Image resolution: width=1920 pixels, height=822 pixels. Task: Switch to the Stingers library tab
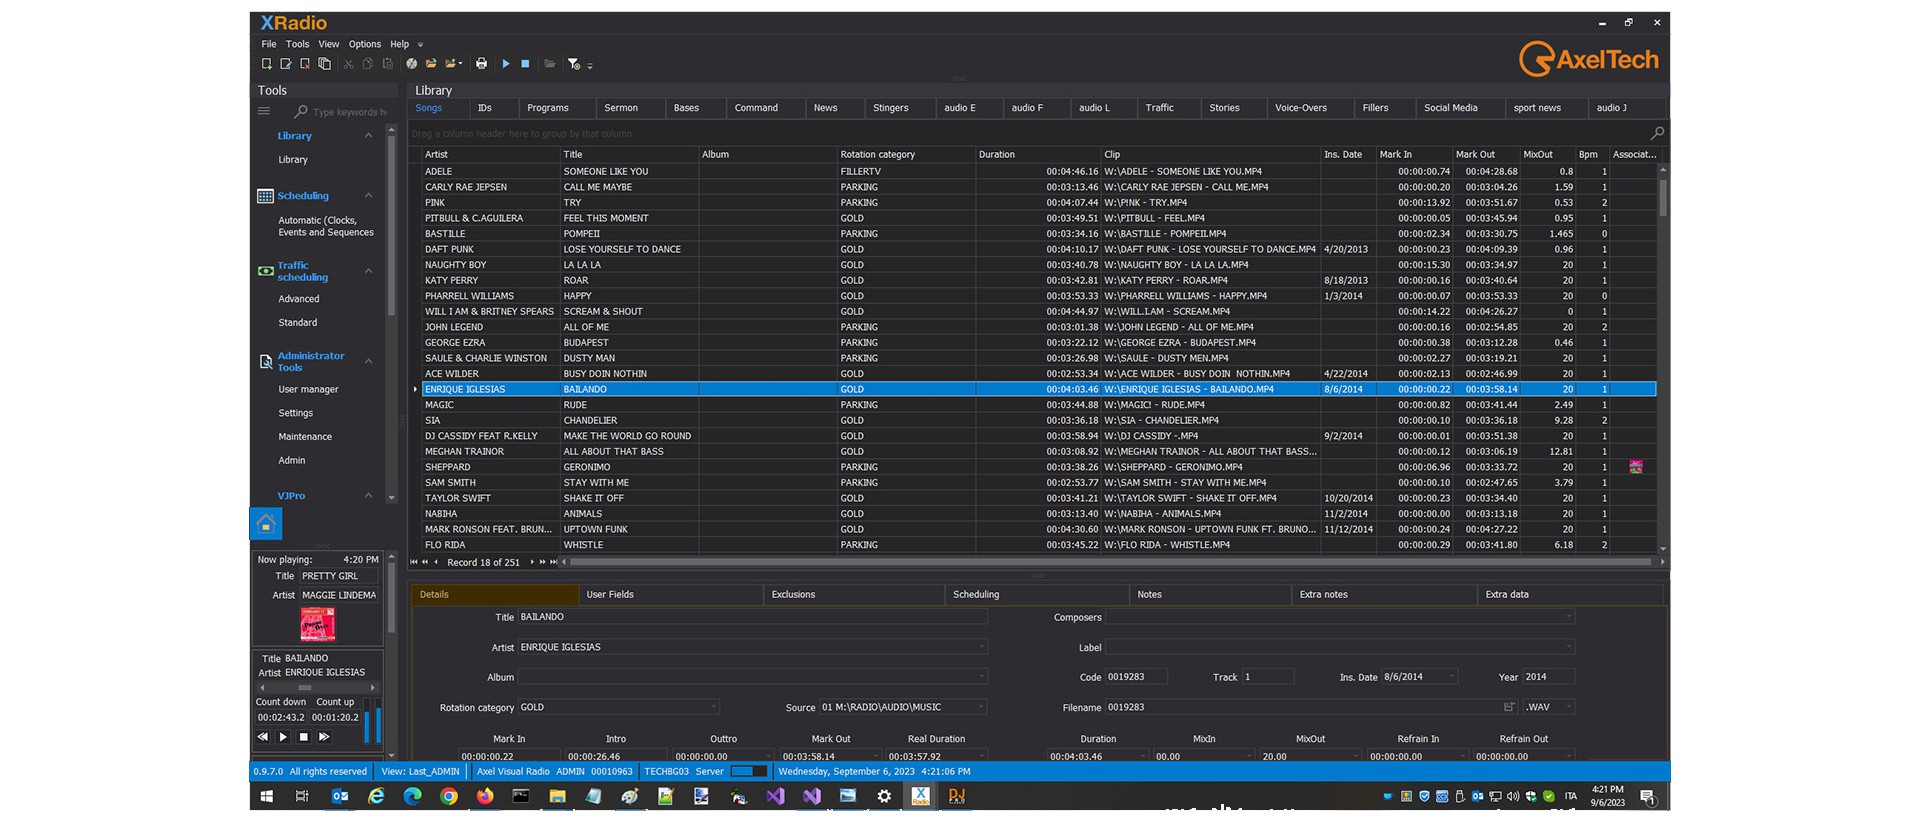[890, 108]
